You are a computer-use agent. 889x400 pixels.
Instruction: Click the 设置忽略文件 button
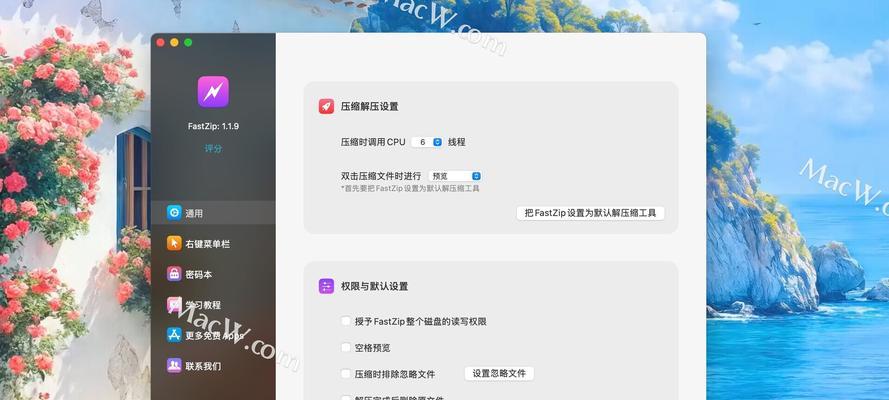(x=499, y=373)
